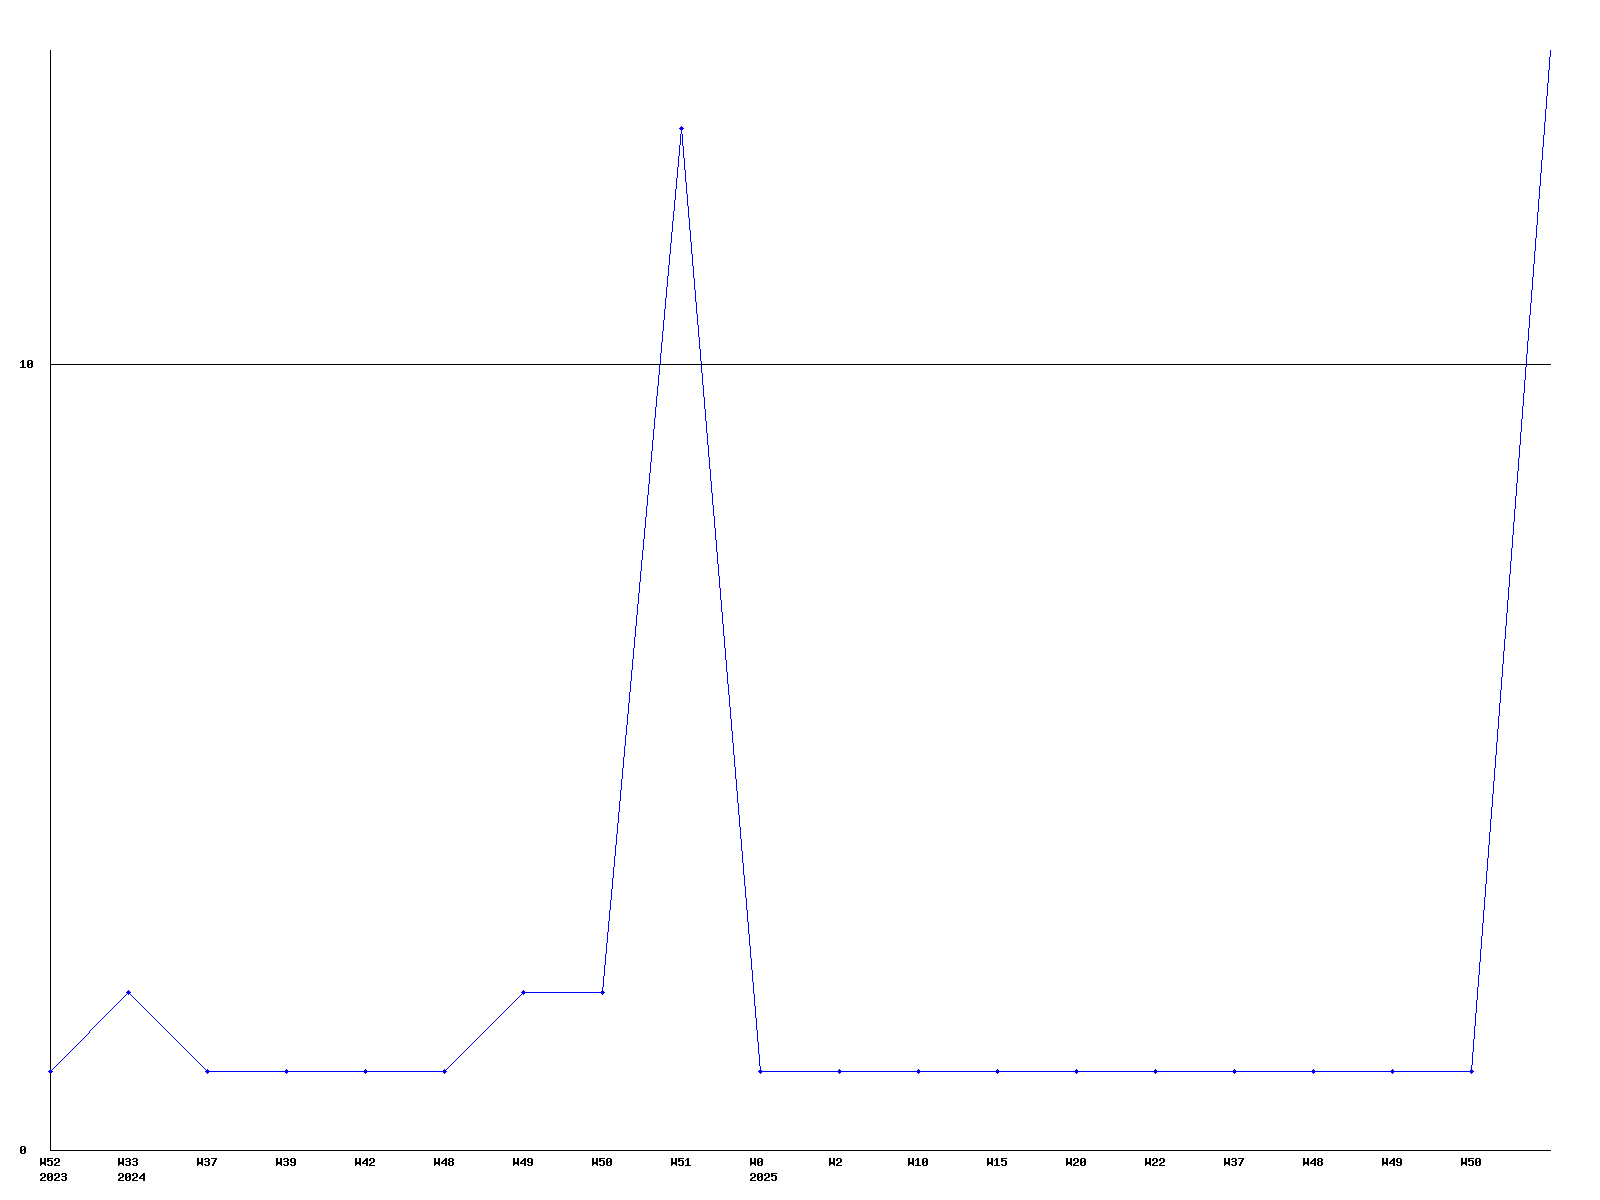The height and width of the screenshot is (1200, 1600).
Task: Select the data point above W22
Action: point(1155,1071)
